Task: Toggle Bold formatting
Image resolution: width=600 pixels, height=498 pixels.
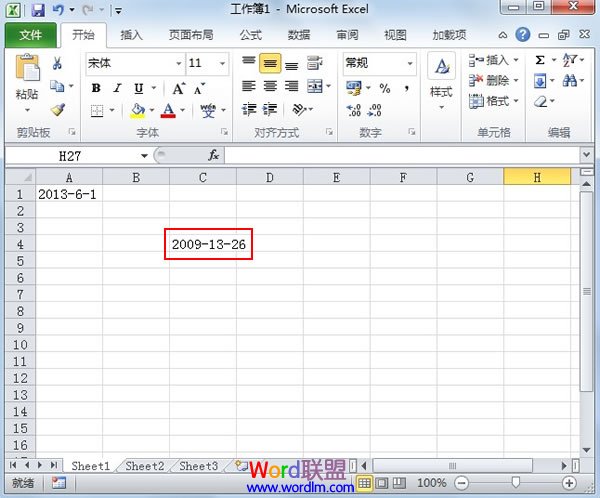Action: [96, 88]
